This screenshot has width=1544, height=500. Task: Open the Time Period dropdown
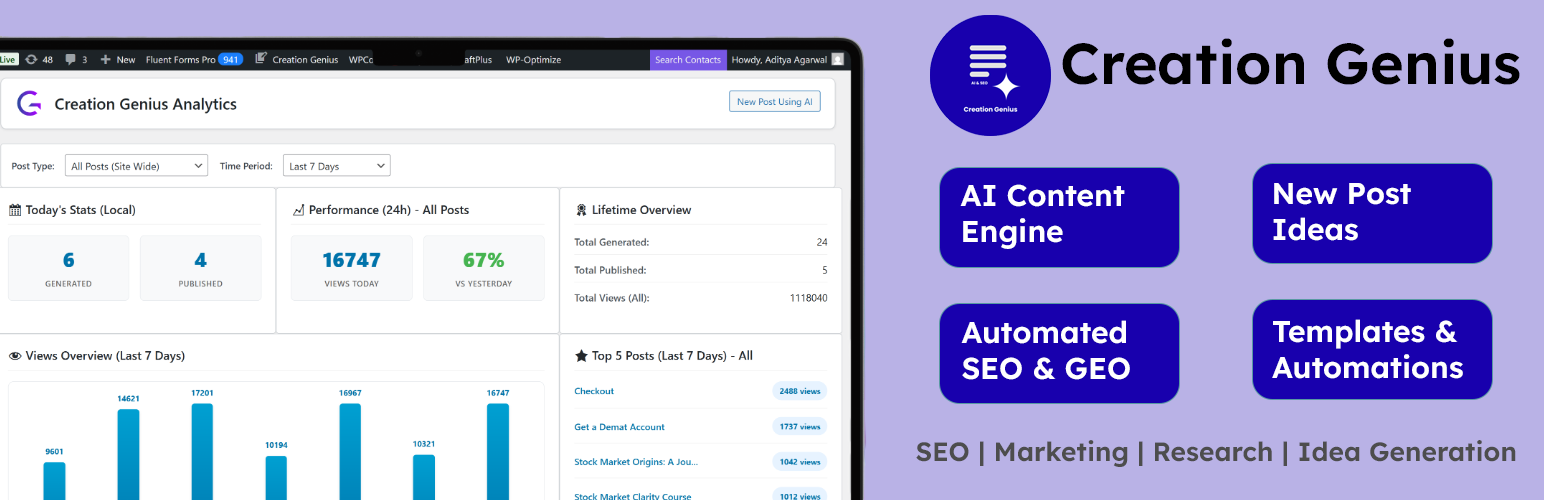coord(336,166)
